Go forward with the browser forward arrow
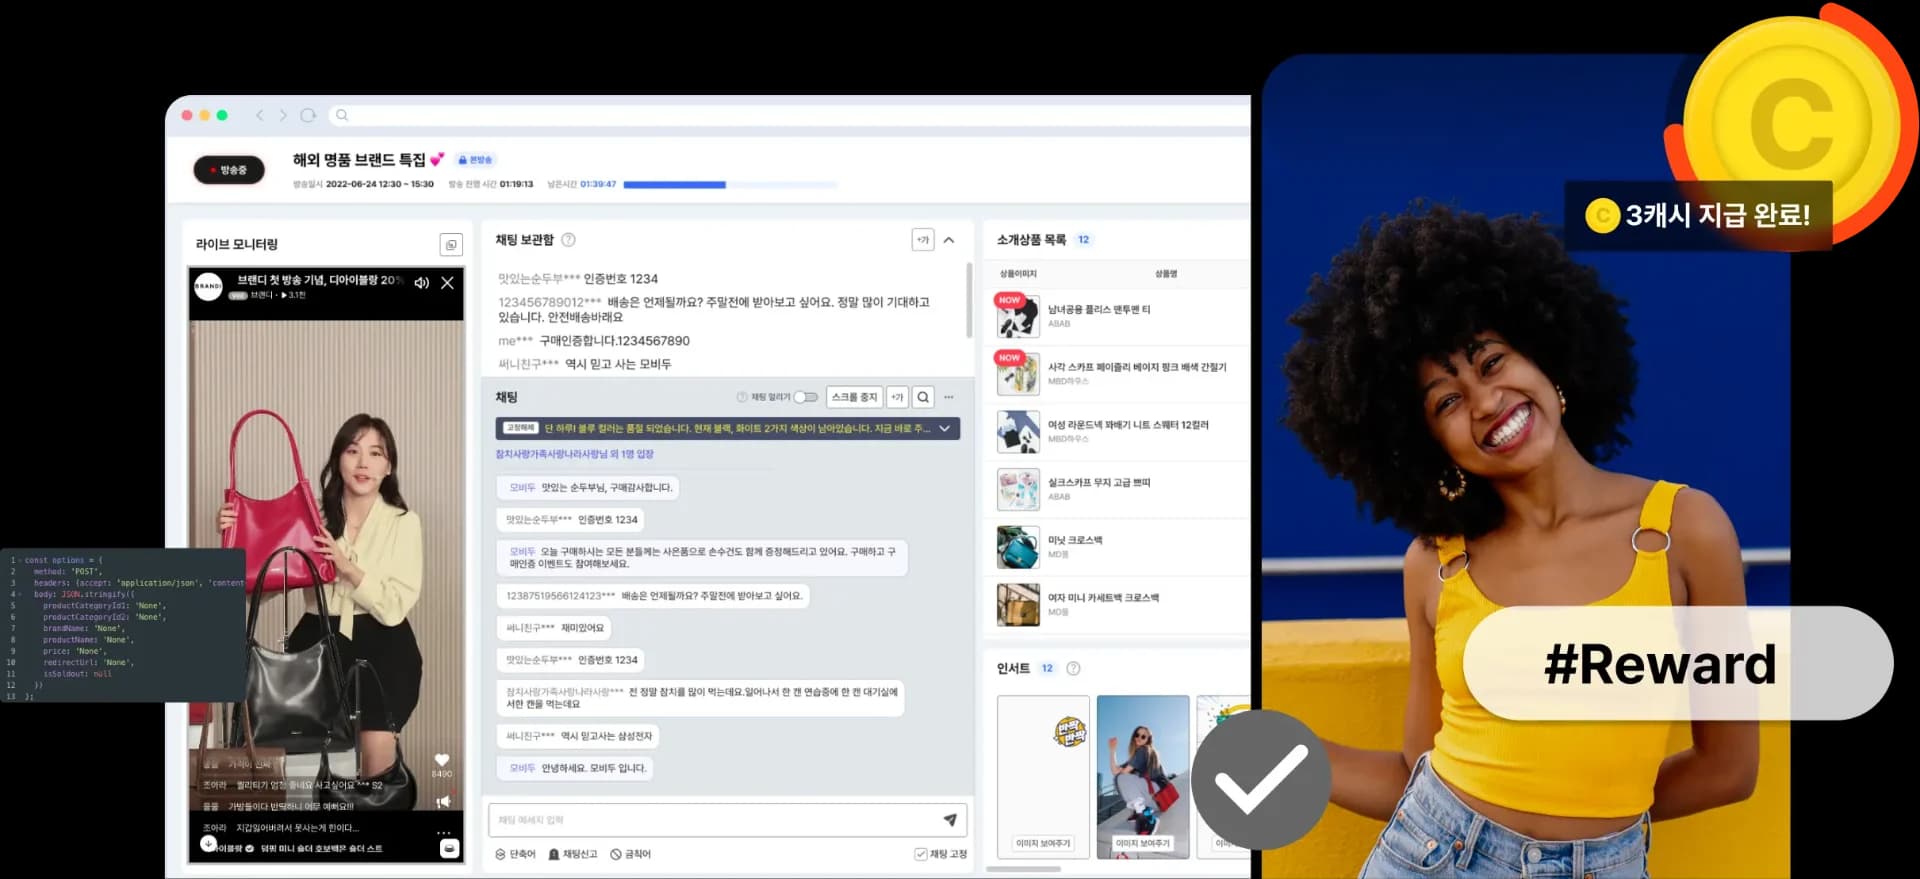This screenshot has height=879, width=1920. tap(283, 115)
